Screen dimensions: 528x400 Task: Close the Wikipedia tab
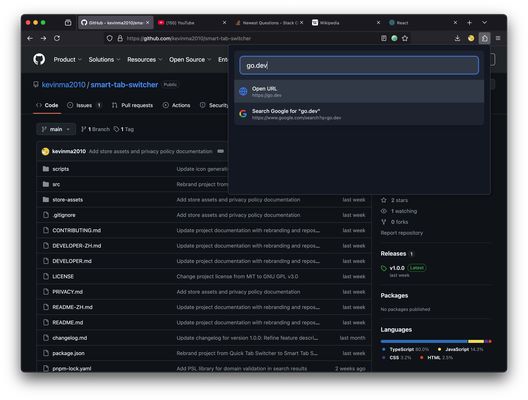click(x=378, y=23)
